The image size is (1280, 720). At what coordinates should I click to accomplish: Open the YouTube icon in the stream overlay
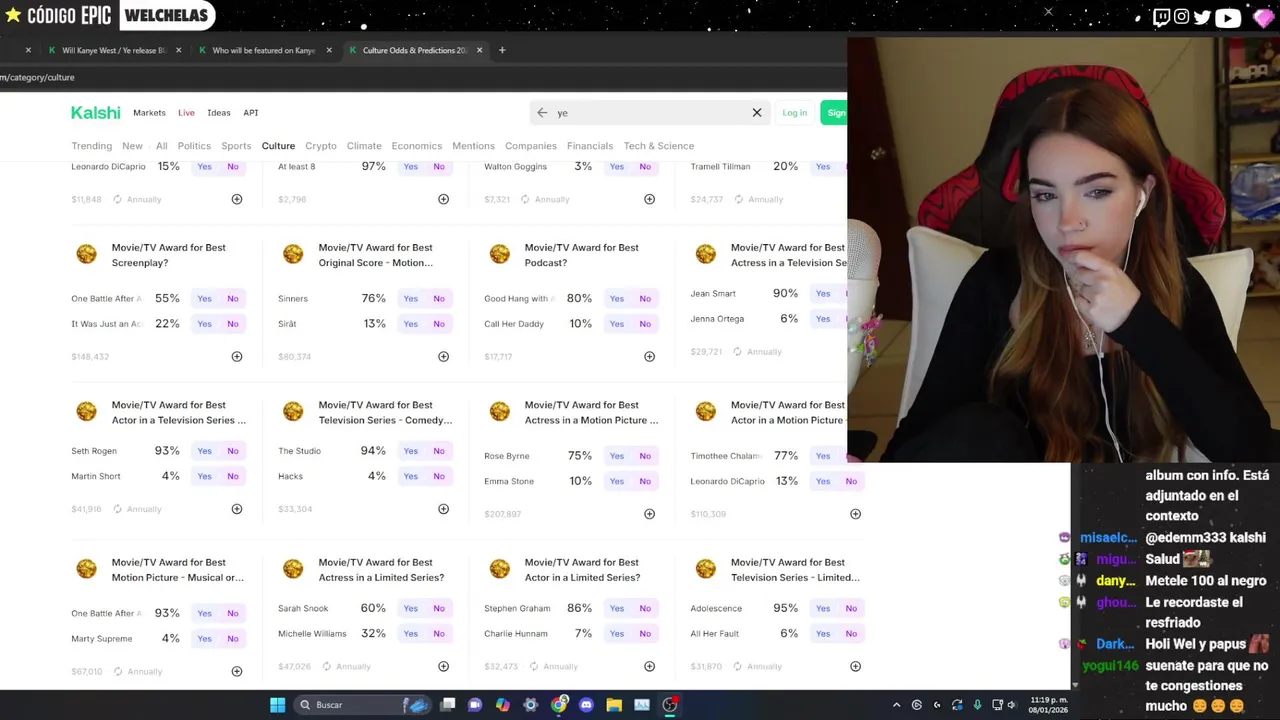[x=1228, y=17]
